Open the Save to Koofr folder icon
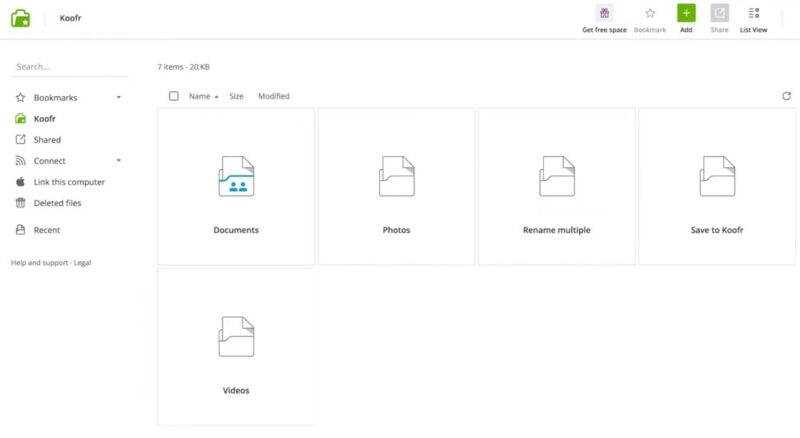The width and height of the screenshot is (800, 438). (x=717, y=176)
